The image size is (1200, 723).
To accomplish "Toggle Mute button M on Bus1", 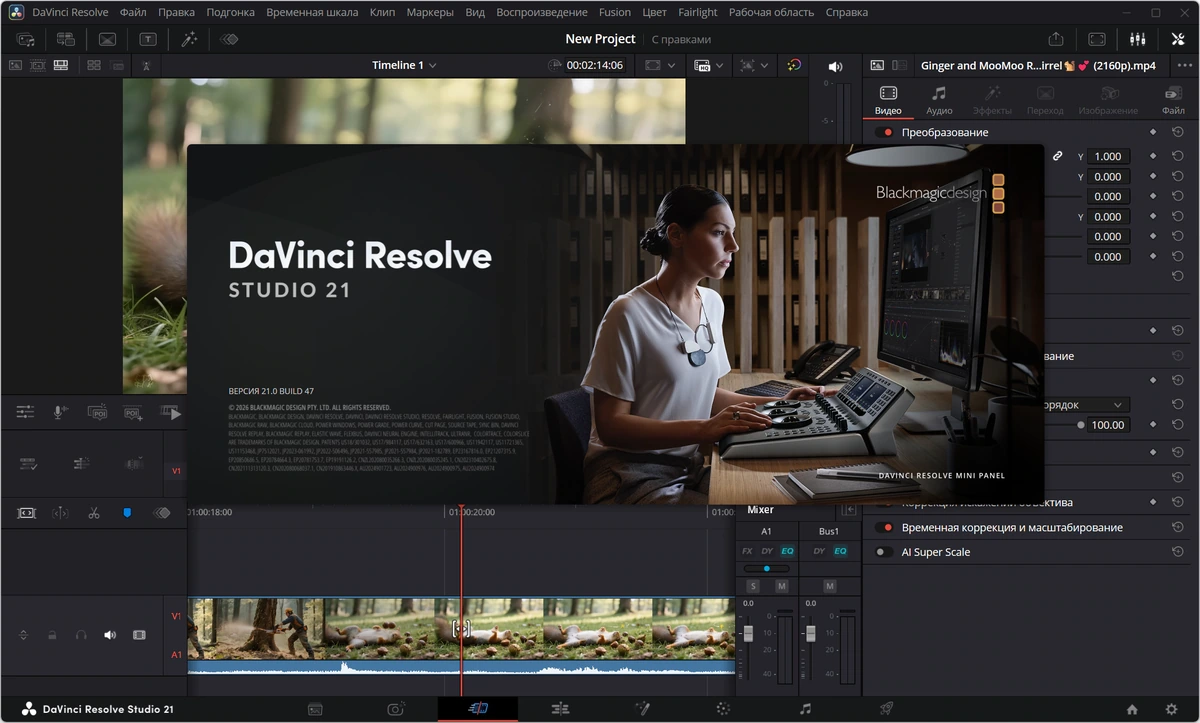I will coord(829,585).
